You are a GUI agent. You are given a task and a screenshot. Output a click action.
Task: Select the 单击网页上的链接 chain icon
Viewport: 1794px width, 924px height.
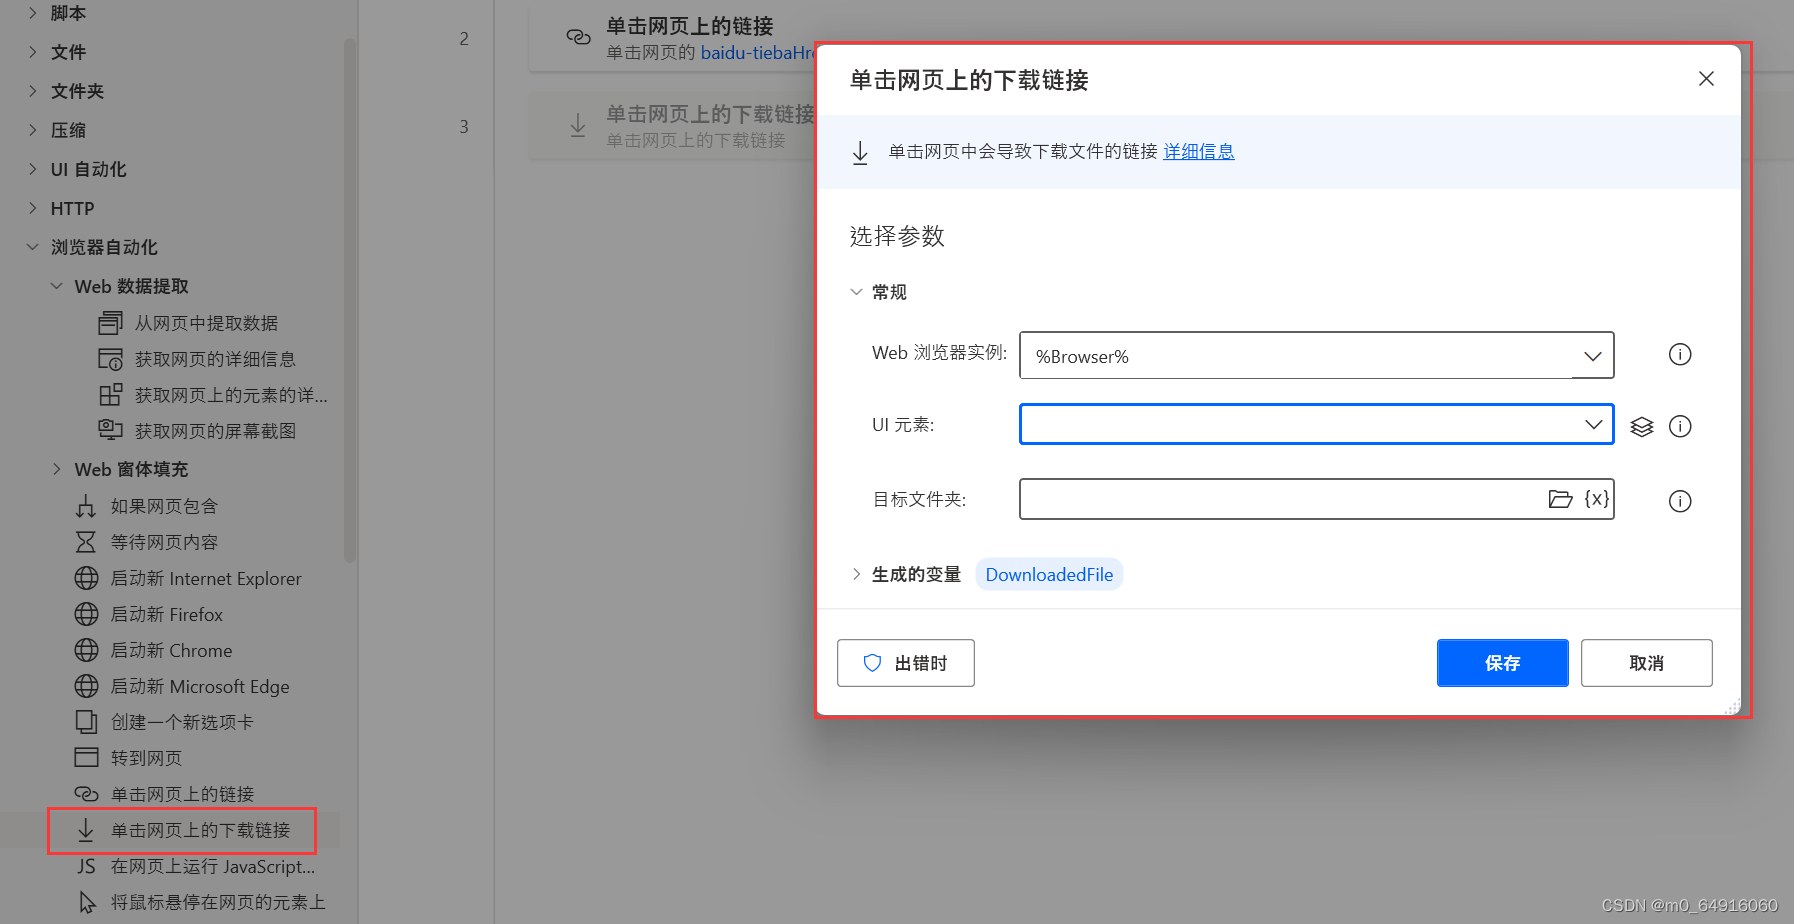tap(88, 793)
